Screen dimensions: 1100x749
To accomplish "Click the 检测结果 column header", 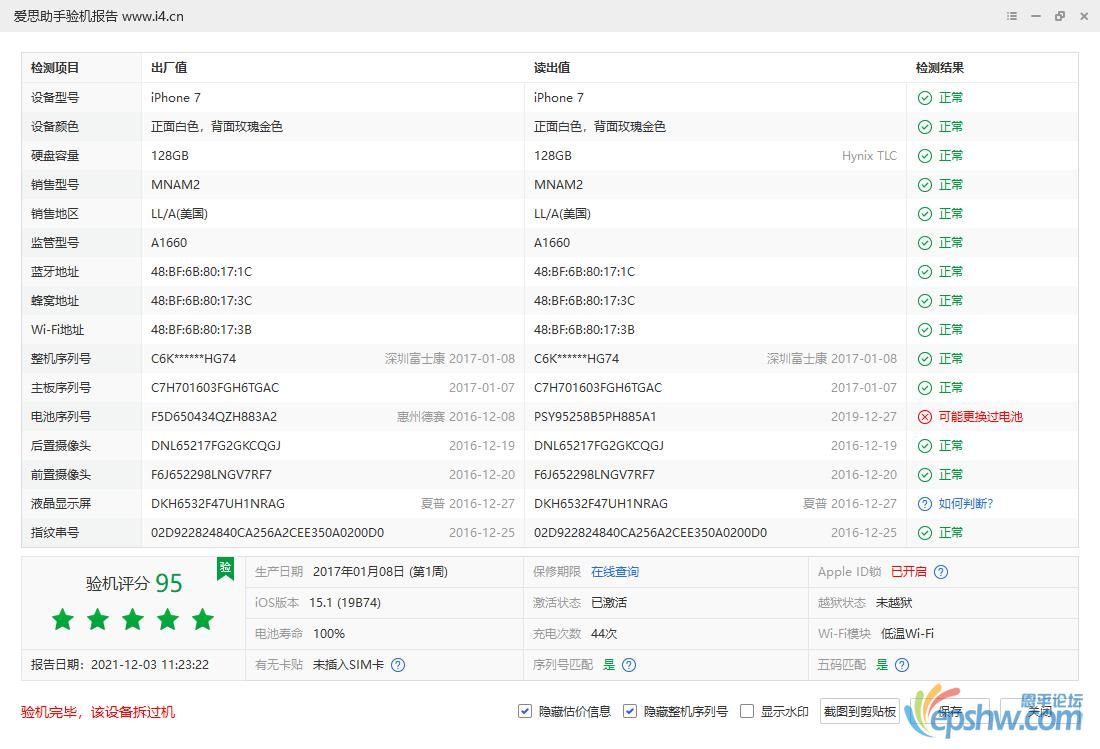I will [x=939, y=68].
